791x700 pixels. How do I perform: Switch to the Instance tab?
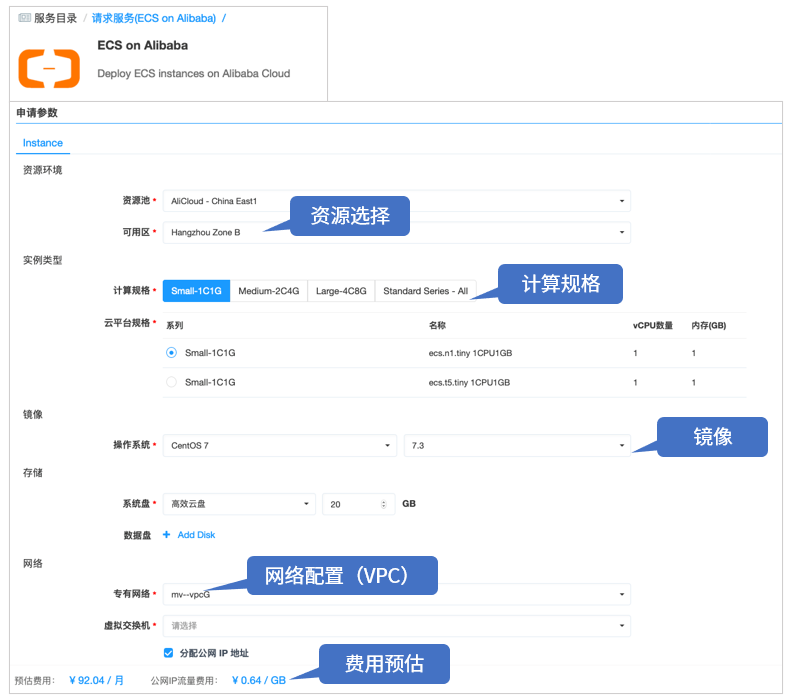pos(43,143)
